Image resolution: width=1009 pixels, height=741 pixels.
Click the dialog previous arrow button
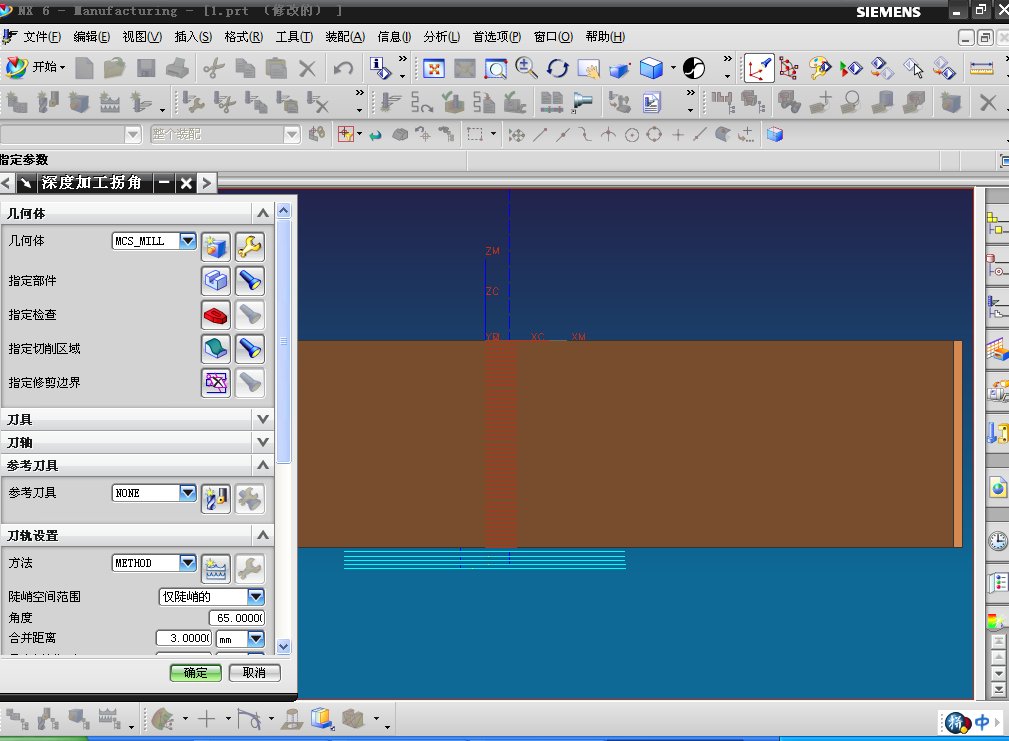(6, 183)
